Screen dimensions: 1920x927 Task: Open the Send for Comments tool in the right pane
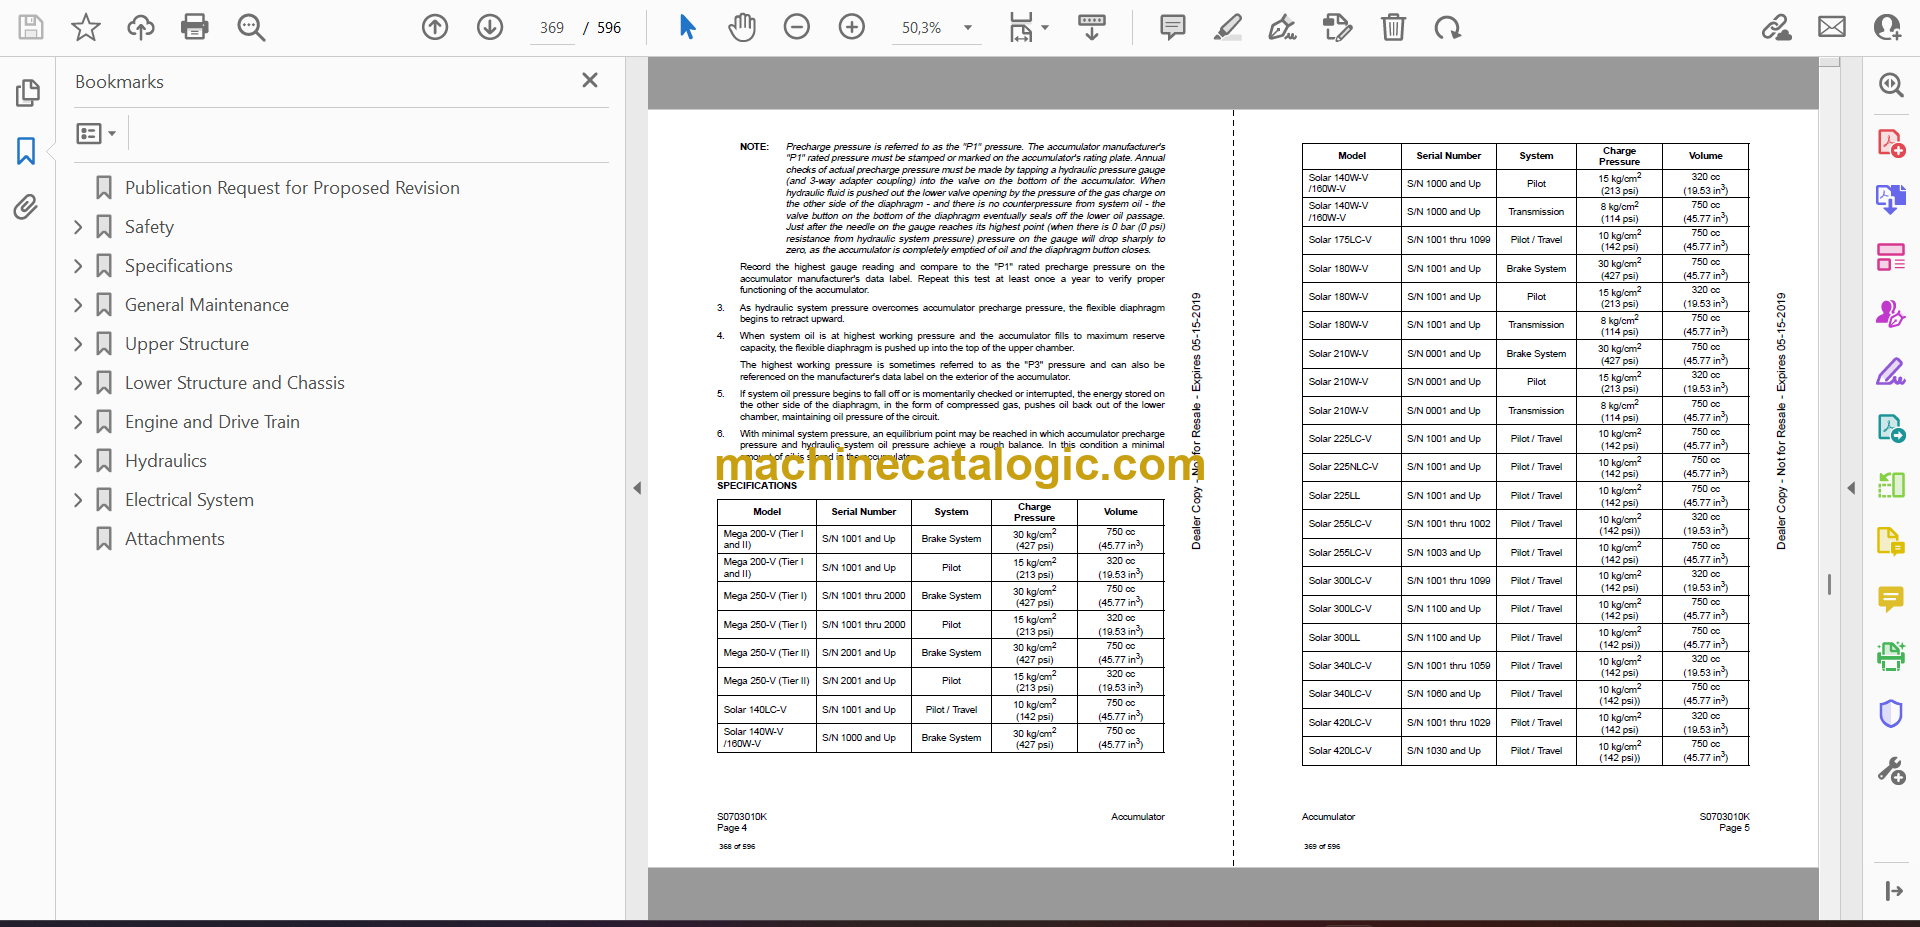pyautogui.click(x=1890, y=429)
